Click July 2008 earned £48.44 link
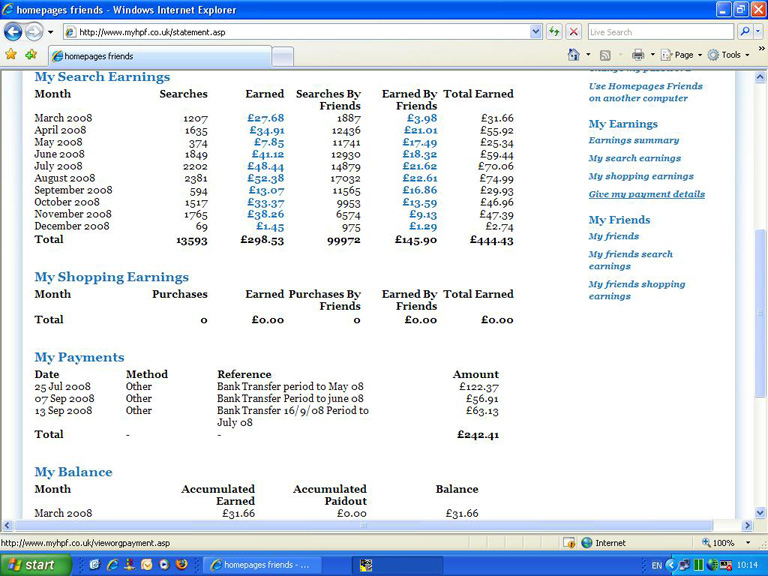 click(265, 167)
